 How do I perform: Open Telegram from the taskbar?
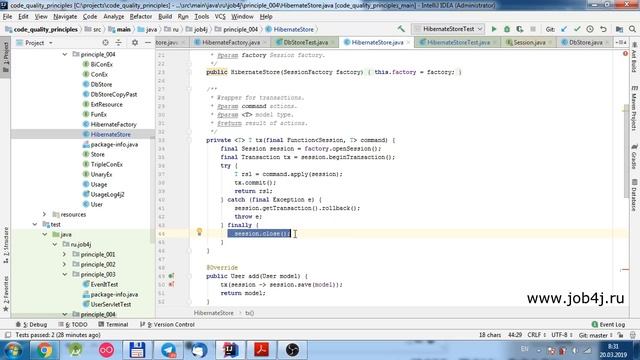[168, 350]
